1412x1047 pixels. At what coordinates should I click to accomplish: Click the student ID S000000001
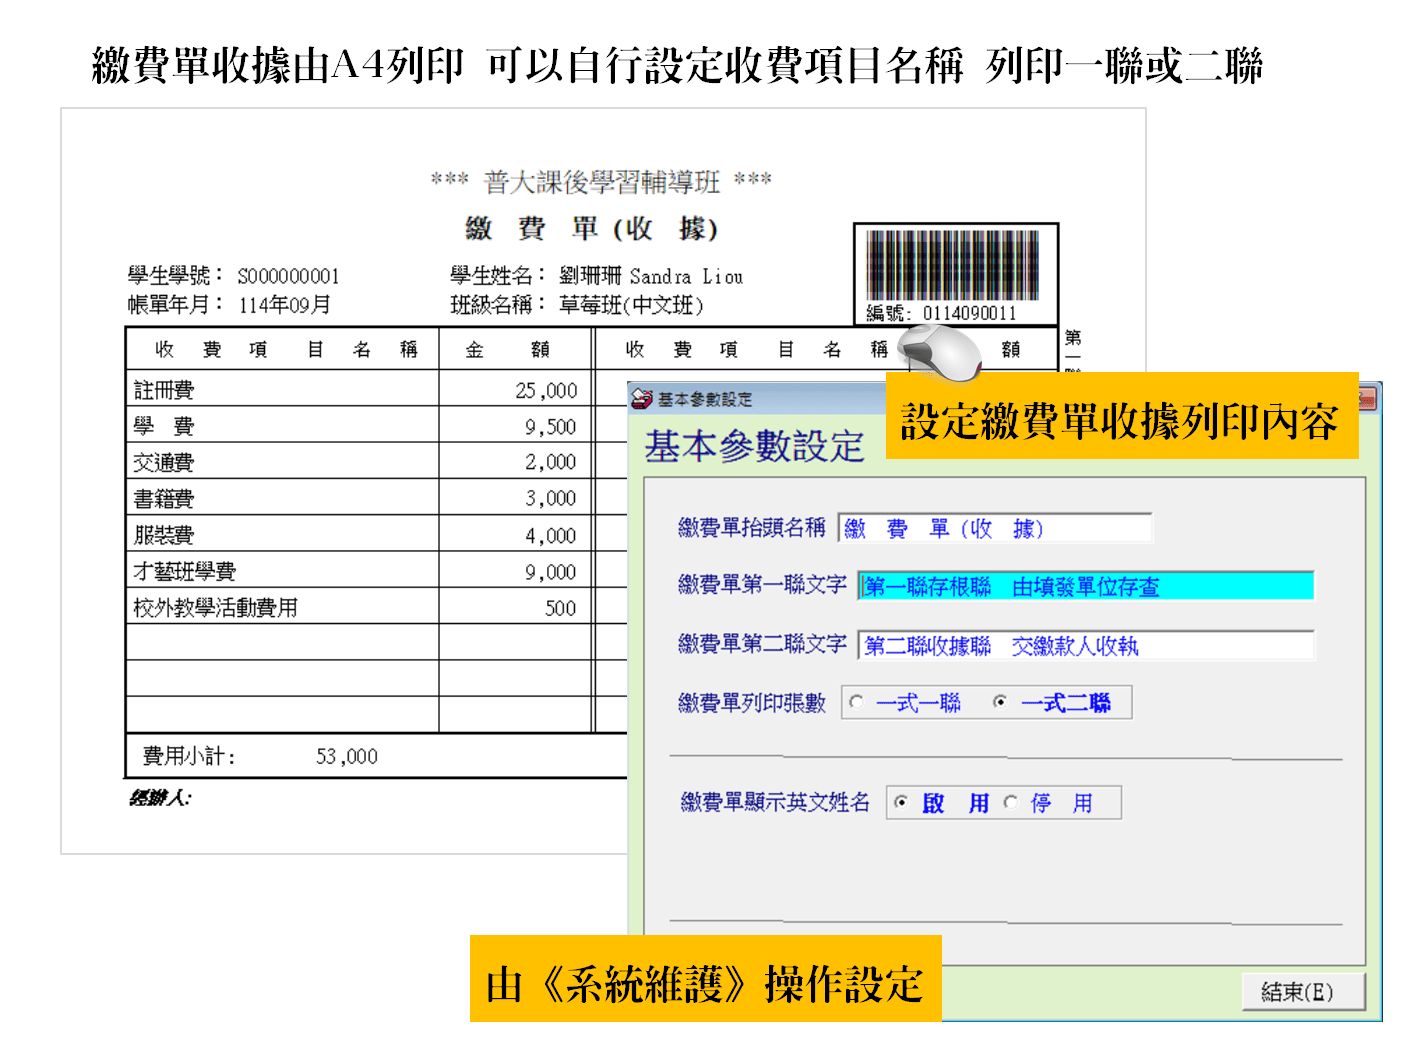(288, 276)
